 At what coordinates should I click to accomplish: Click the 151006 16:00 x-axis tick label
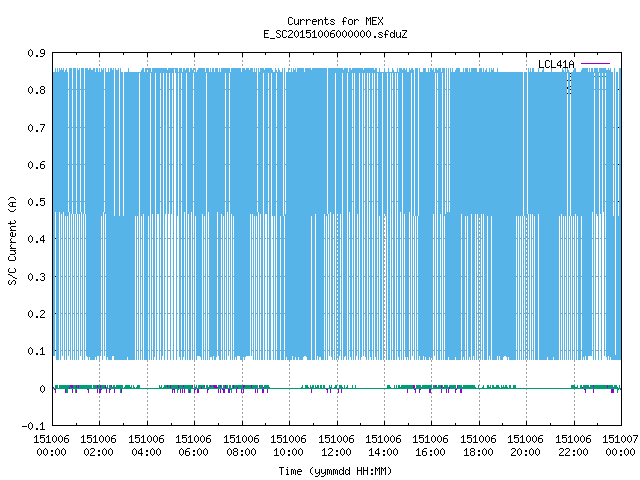(x=430, y=446)
